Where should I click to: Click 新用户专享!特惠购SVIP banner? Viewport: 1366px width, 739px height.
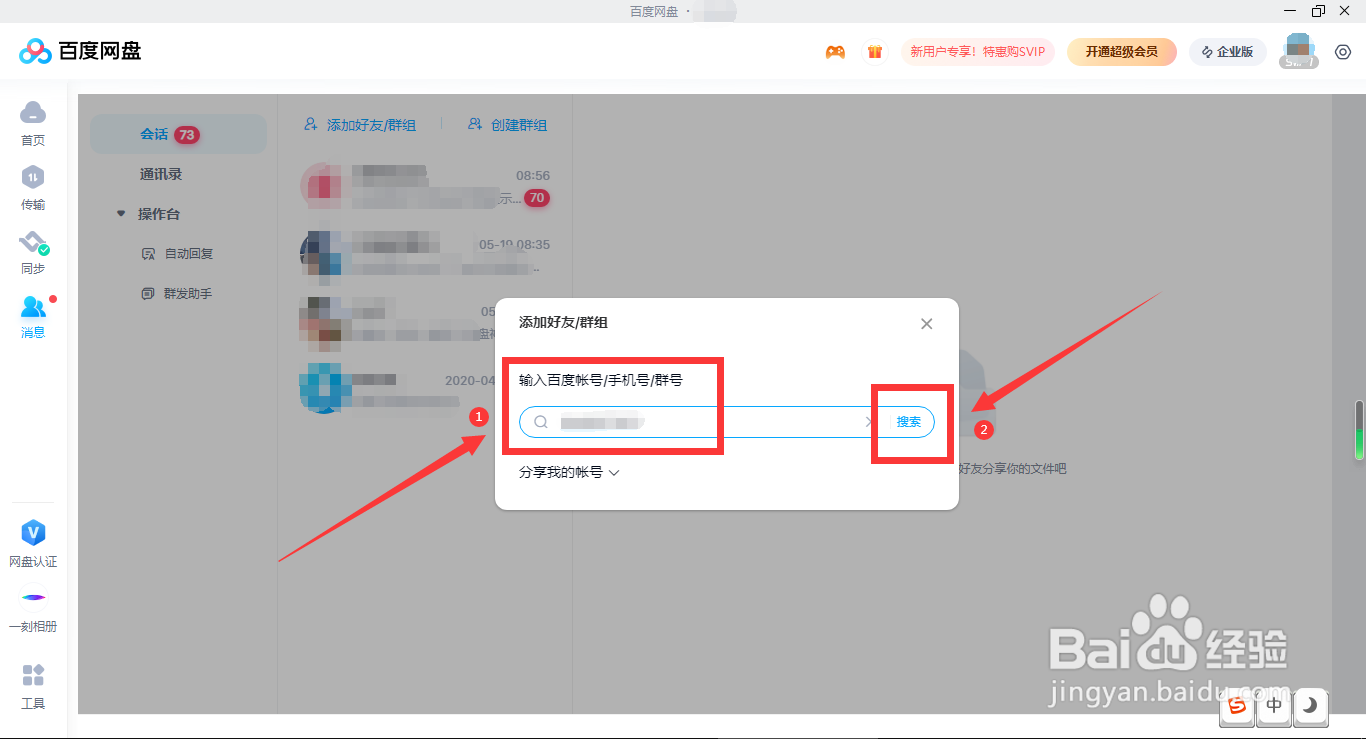977,52
